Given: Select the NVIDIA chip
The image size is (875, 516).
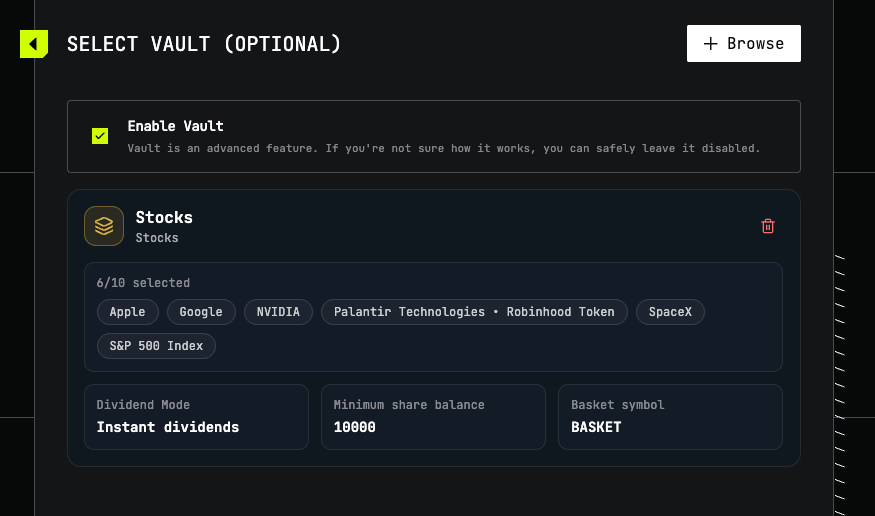Looking at the screenshot, I should point(278,312).
